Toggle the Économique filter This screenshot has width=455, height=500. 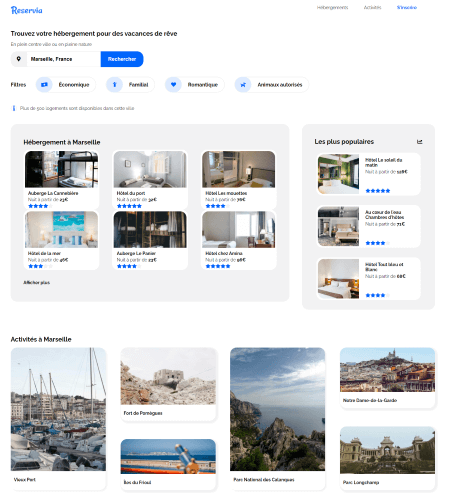coord(66,85)
